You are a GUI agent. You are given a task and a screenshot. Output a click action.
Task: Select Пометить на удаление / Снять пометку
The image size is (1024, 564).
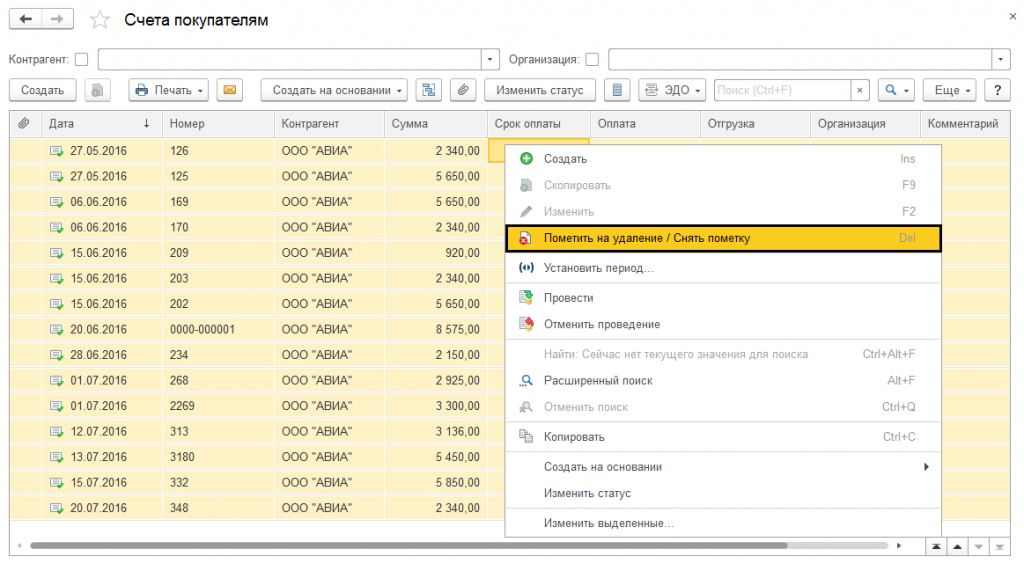(723, 238)
